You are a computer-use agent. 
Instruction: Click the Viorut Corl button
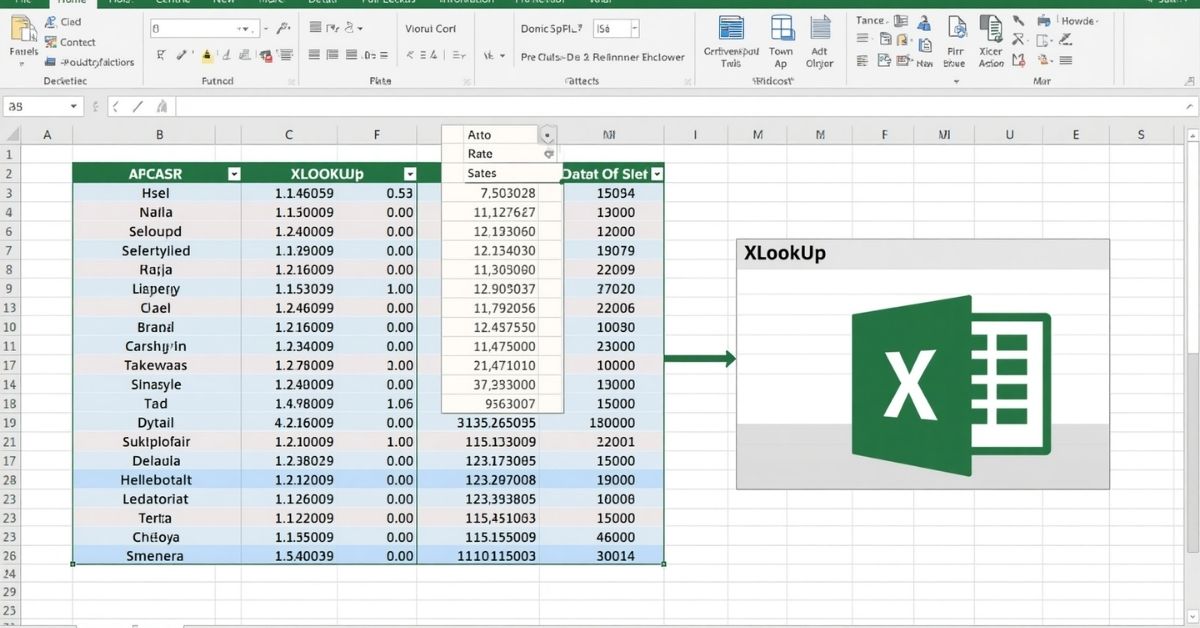pyautogui.click(x=431, y=29)
